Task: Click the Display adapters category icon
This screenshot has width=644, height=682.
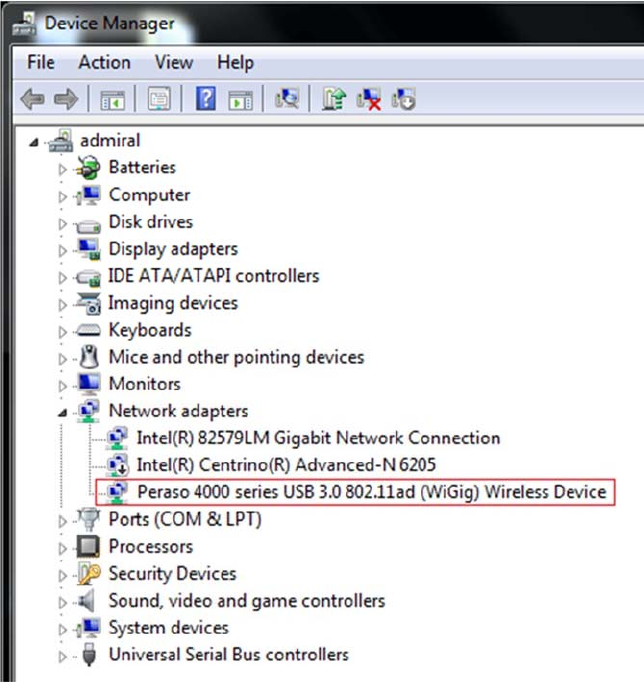Action: pos(89,250)
